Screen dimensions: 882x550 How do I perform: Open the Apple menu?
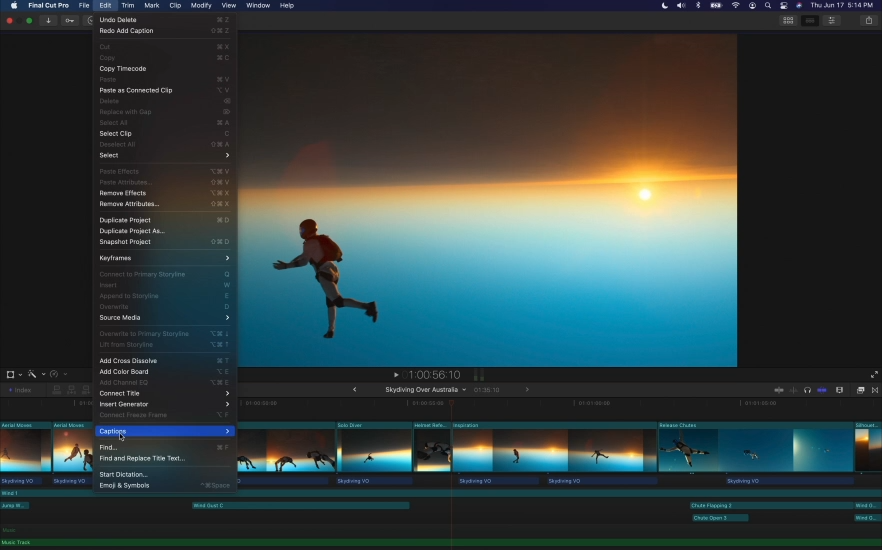(x=14, y=5)
